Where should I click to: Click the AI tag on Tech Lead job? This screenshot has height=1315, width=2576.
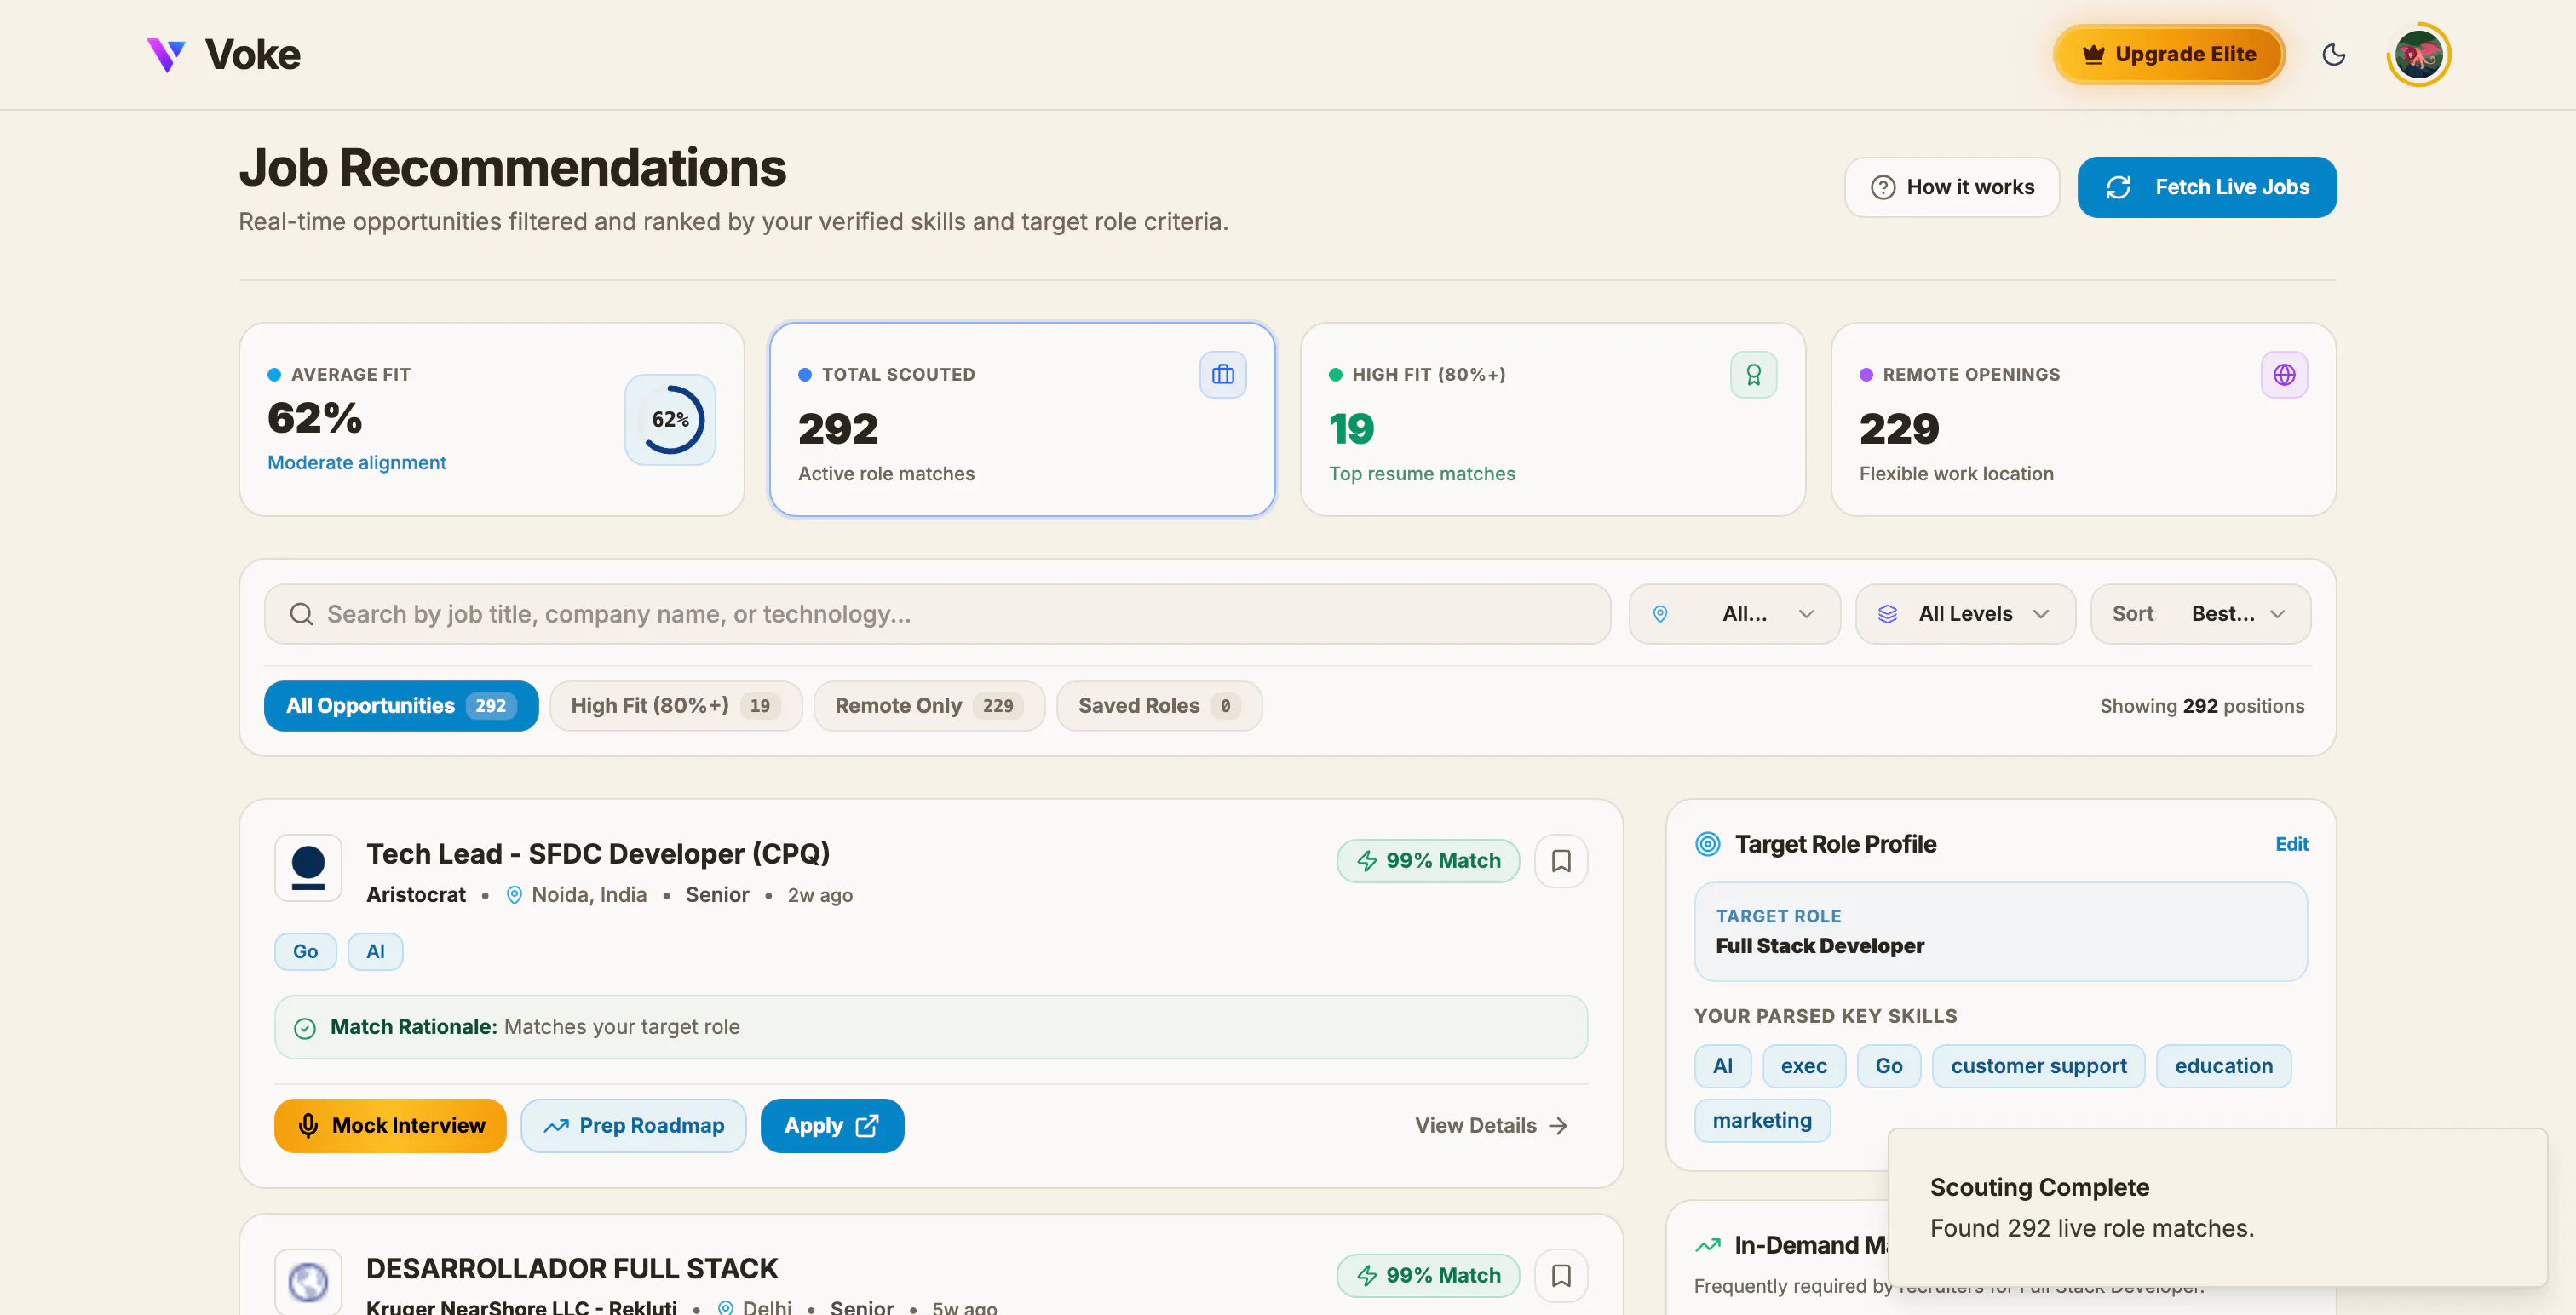click(x=375, y=951)
